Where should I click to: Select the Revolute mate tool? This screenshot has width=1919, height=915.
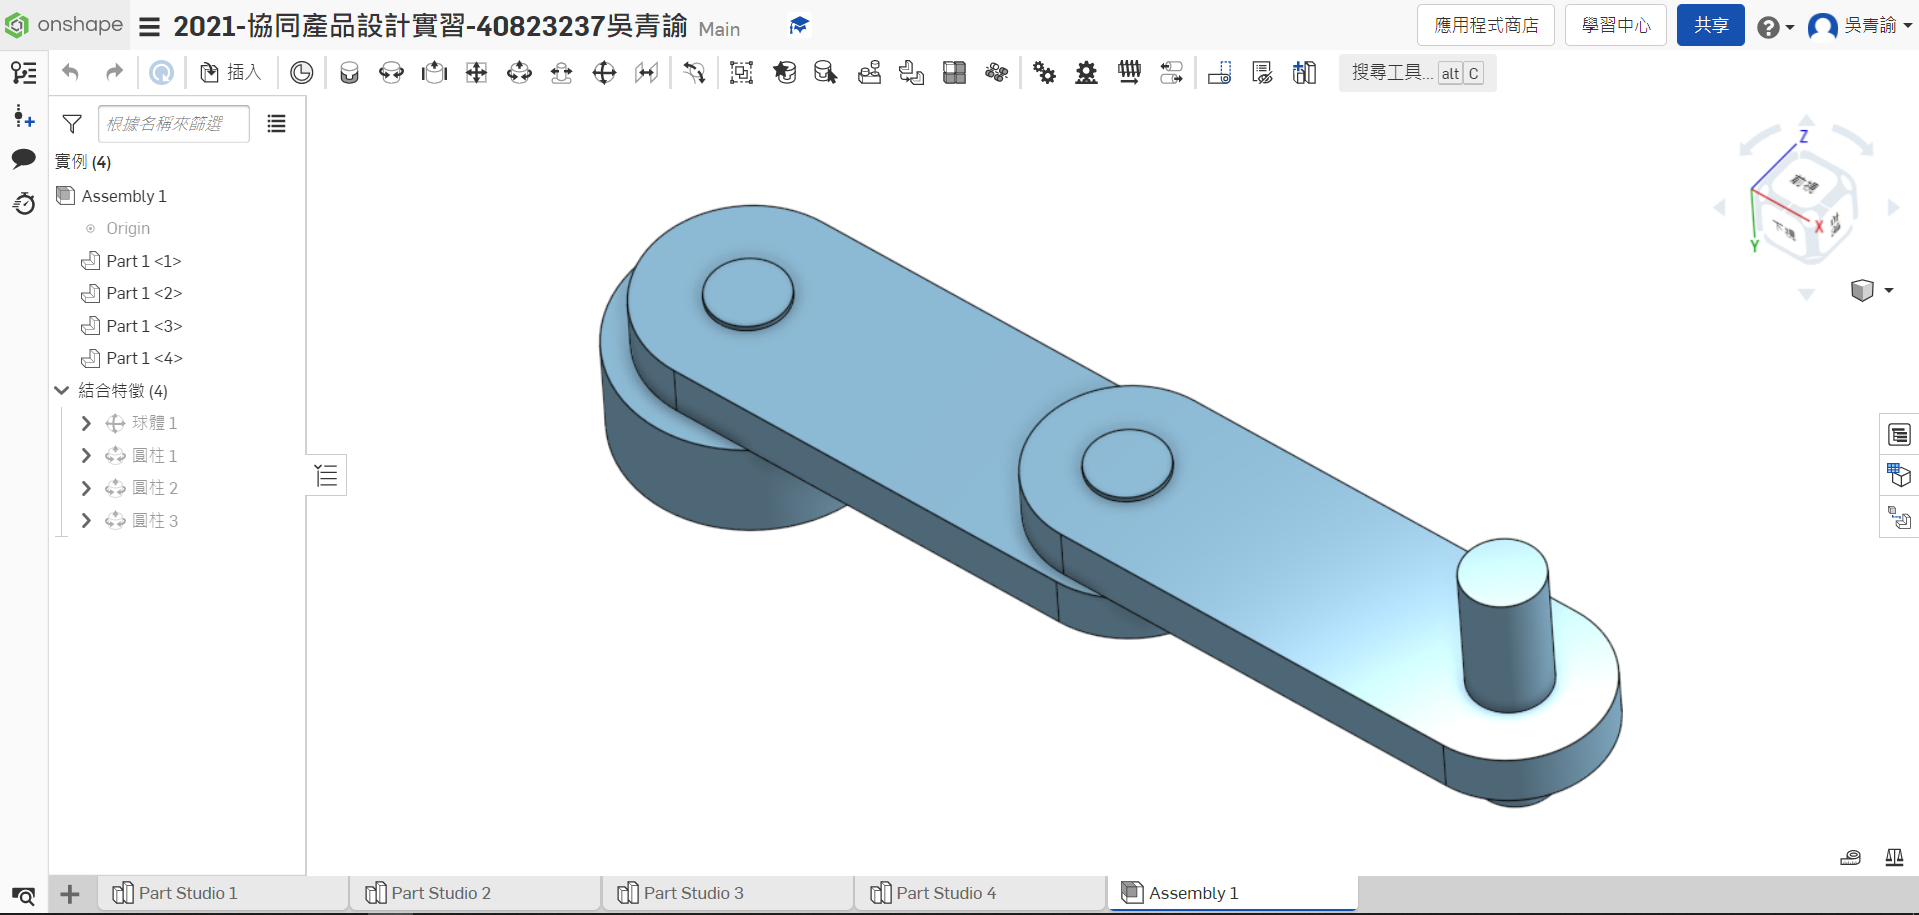[x=391, y=73]
